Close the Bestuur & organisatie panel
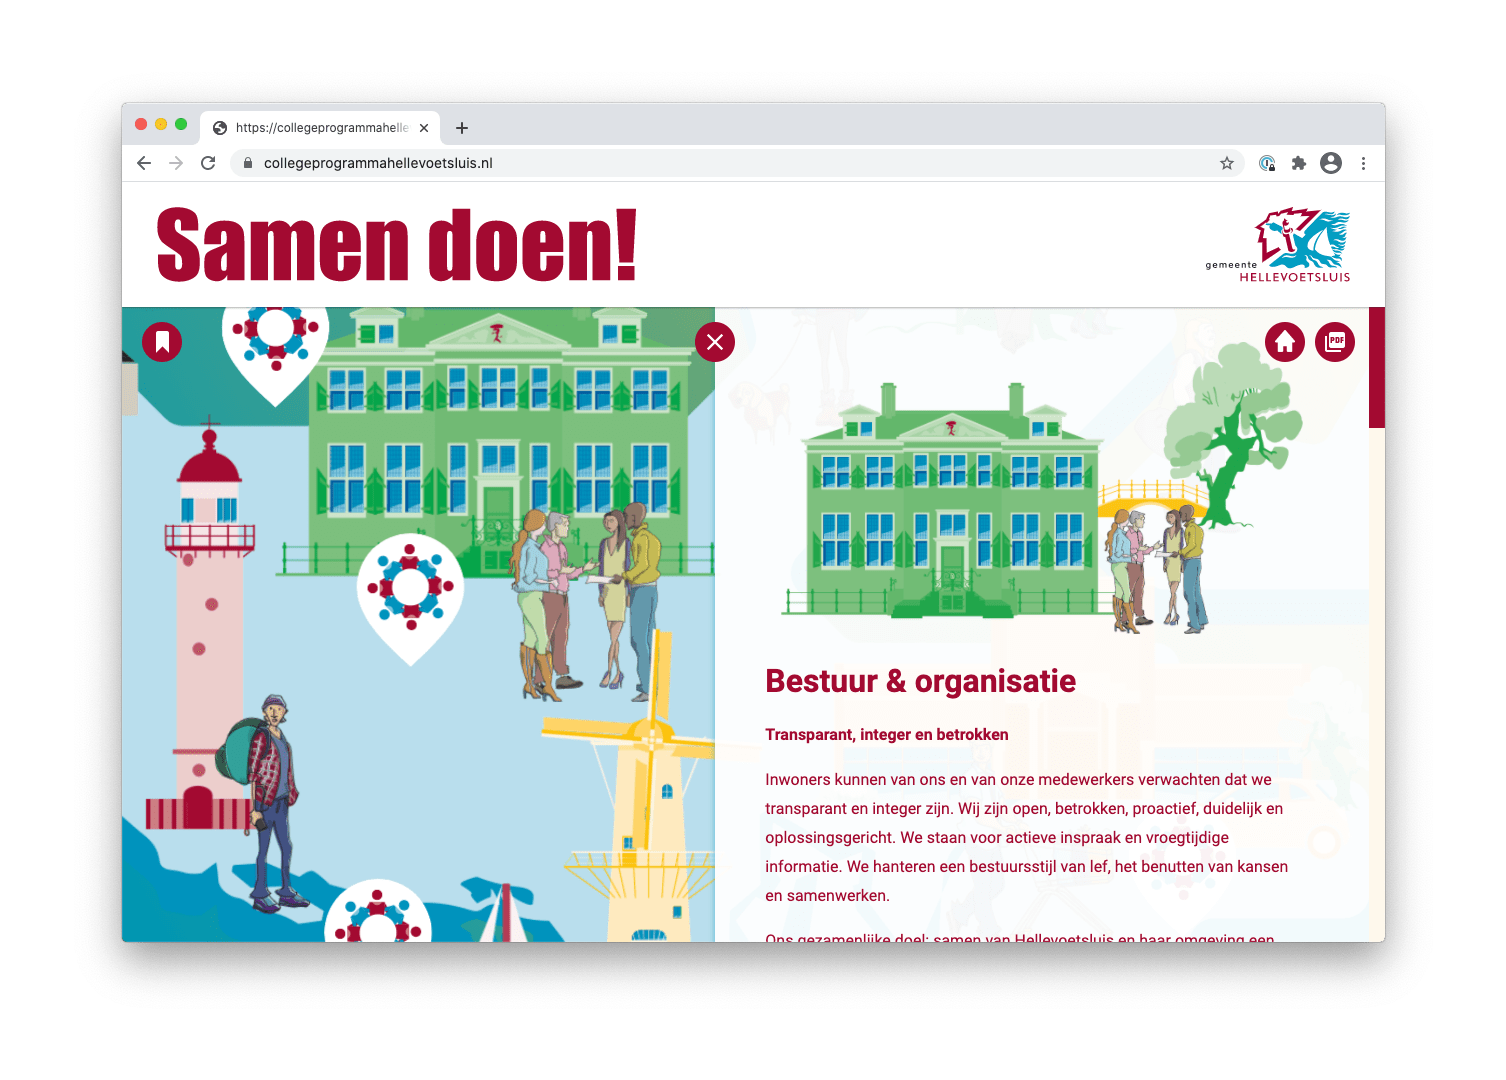This screenshot has height=1080, width=1506. click(715, 342)
